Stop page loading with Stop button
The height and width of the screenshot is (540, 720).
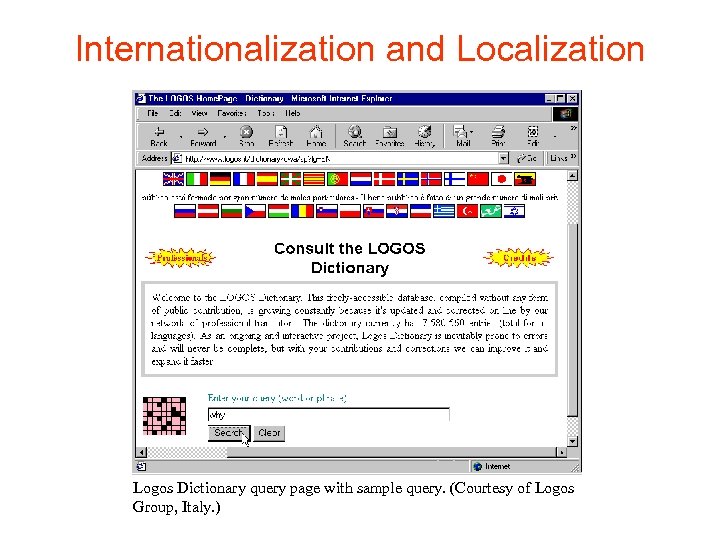(247, 136)
